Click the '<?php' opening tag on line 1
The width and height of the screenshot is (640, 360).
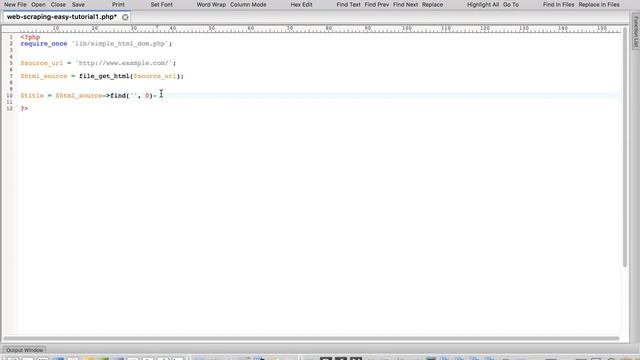[30, 37]
